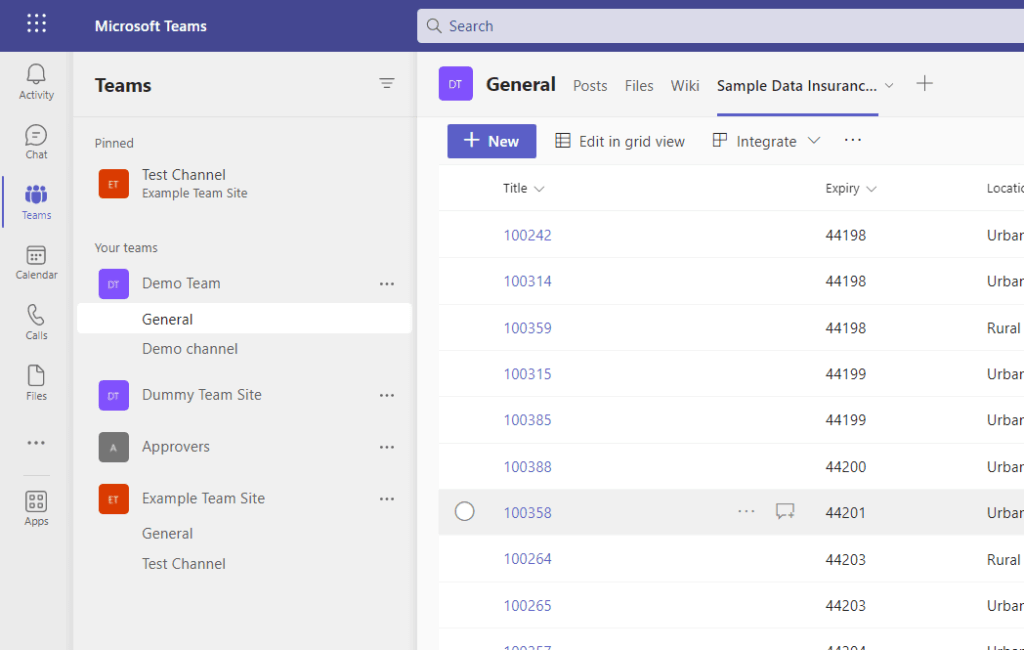The image size is (1024, 650).
Task: Open Calls in the left rail
Action: point(36,322)
